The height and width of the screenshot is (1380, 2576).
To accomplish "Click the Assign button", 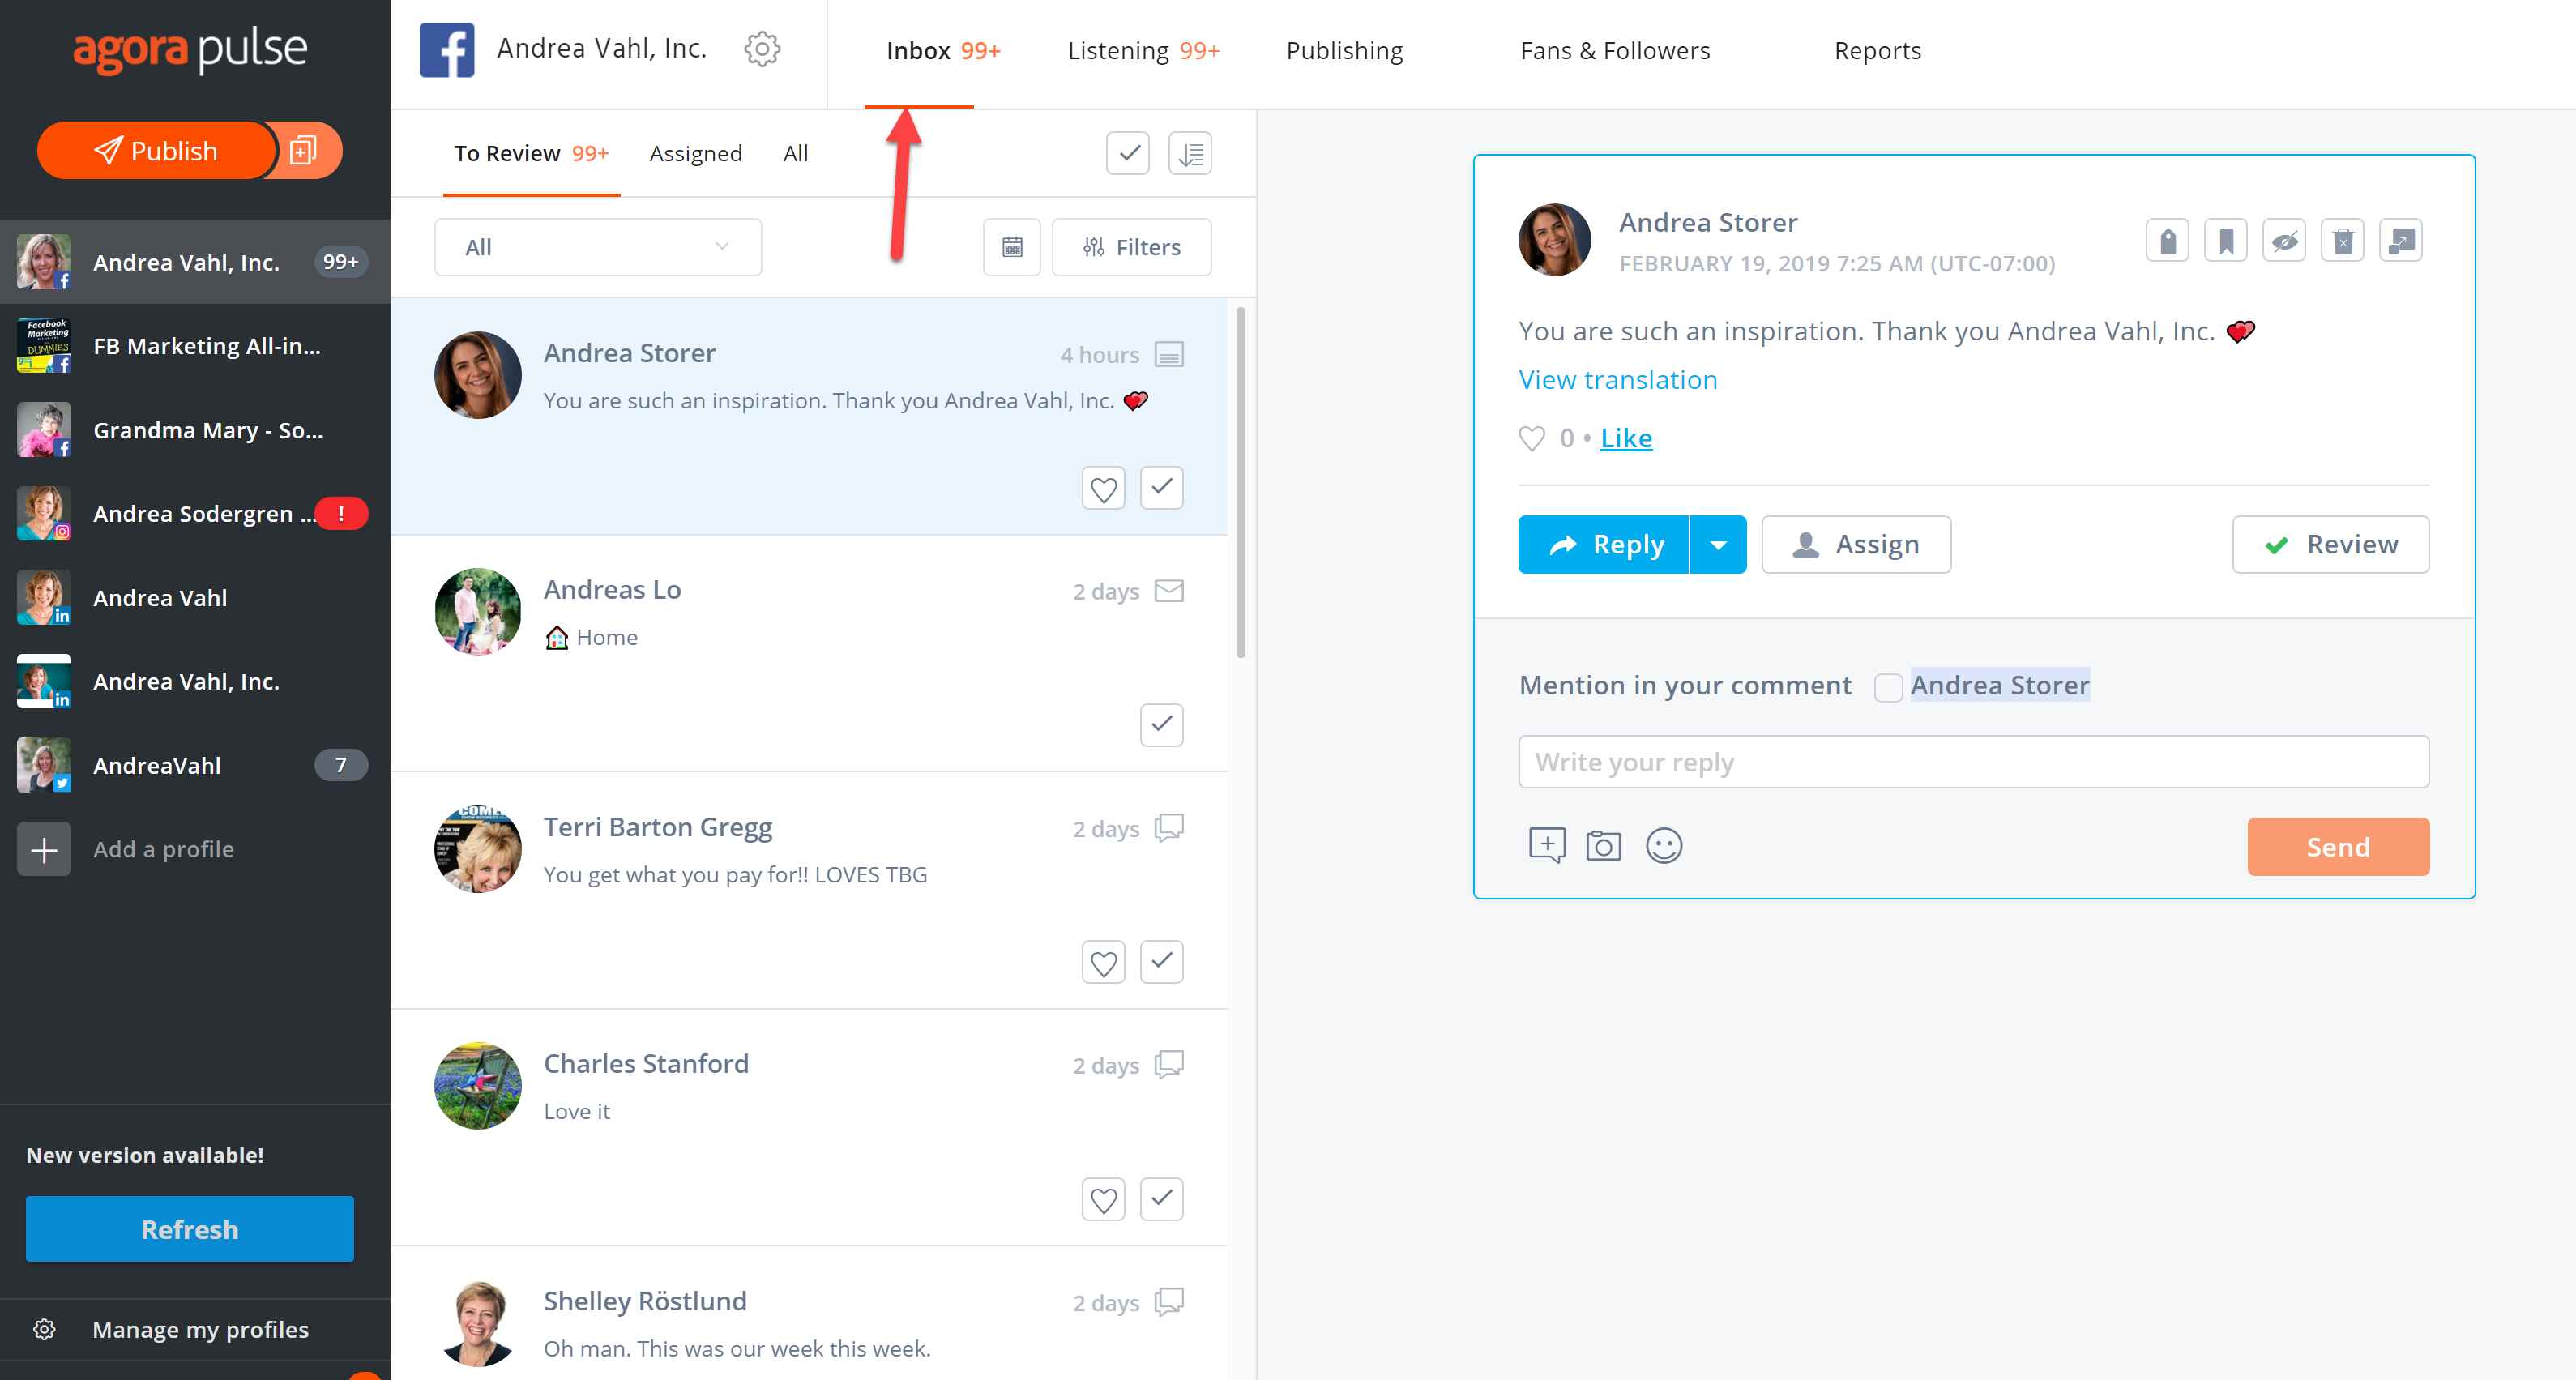I will click(1856, 545).
